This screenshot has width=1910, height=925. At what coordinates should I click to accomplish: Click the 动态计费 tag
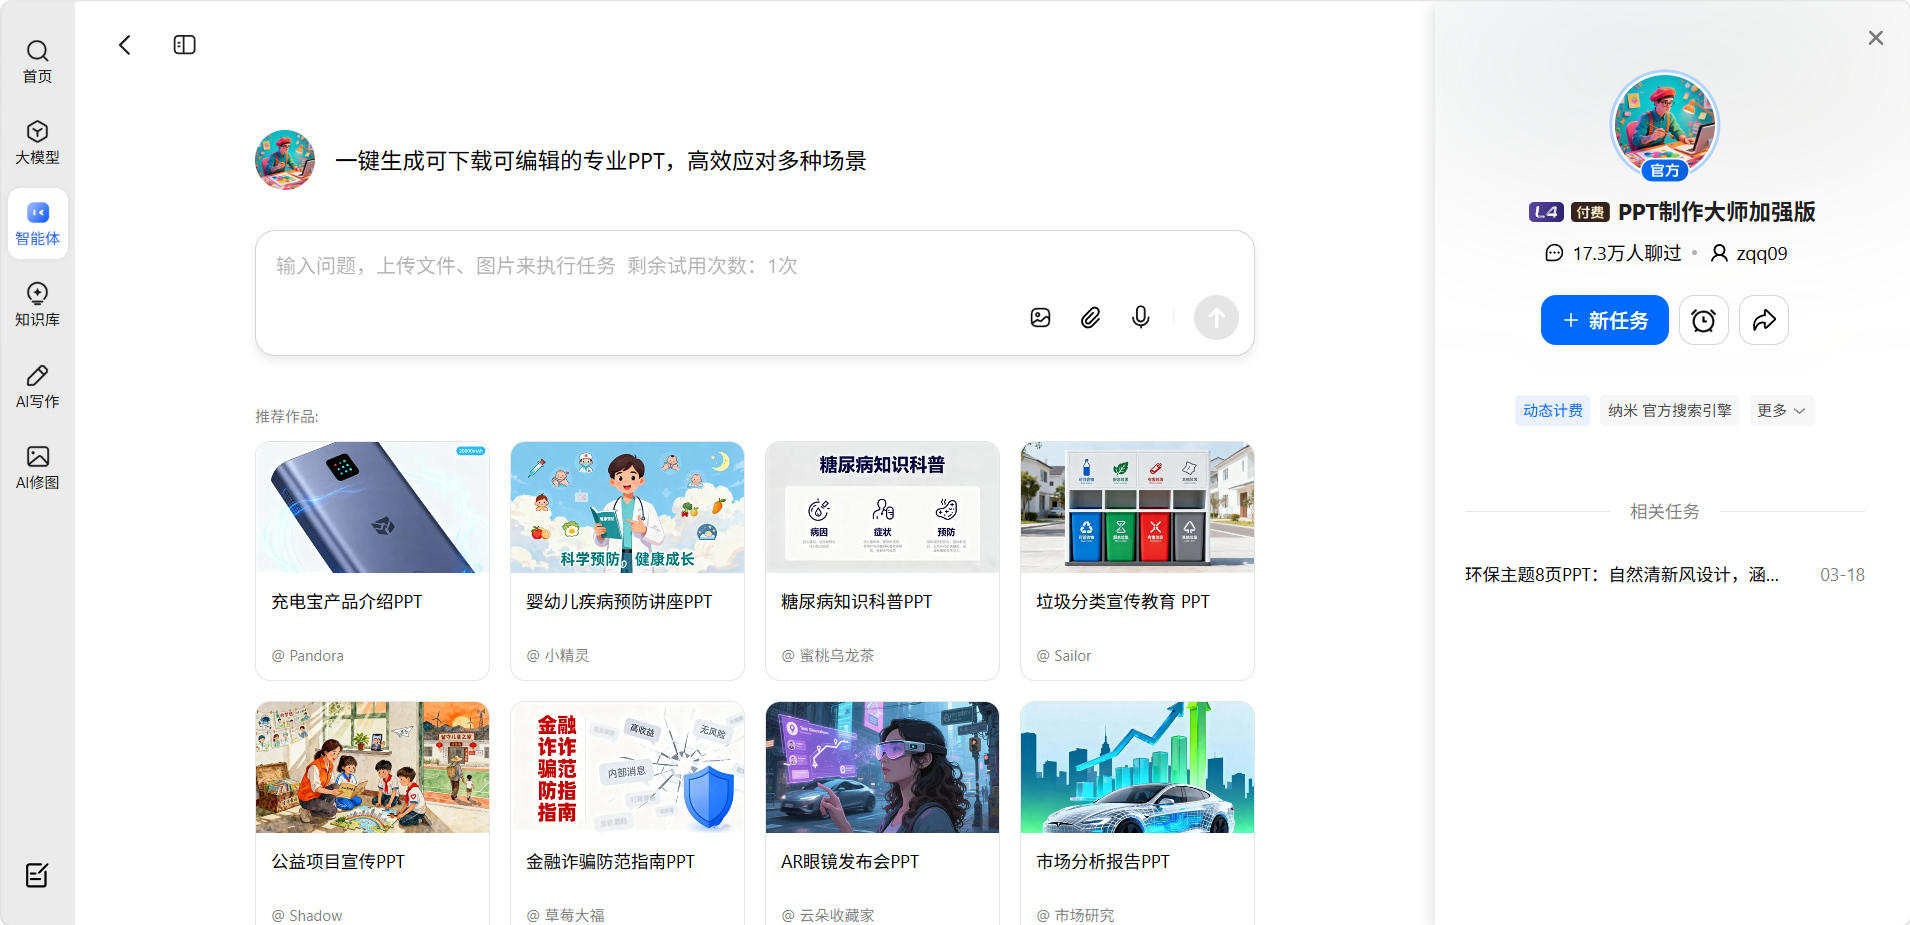[x=1552, y=410]
